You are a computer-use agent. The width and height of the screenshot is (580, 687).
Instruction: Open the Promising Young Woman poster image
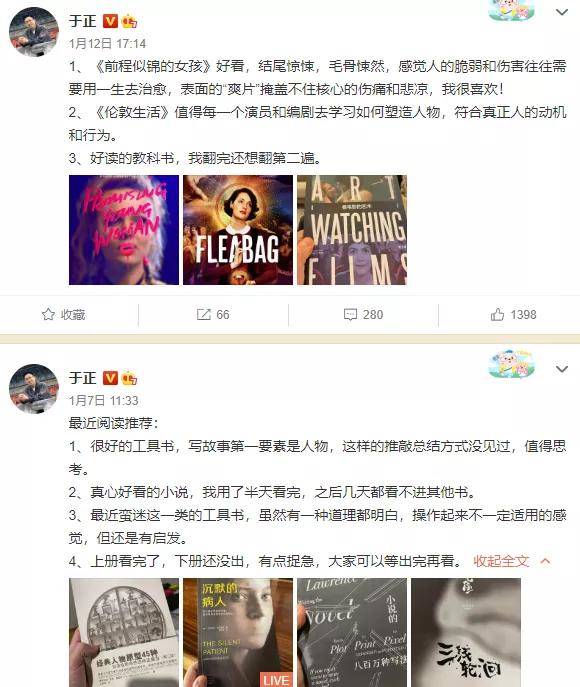[124, 230]
